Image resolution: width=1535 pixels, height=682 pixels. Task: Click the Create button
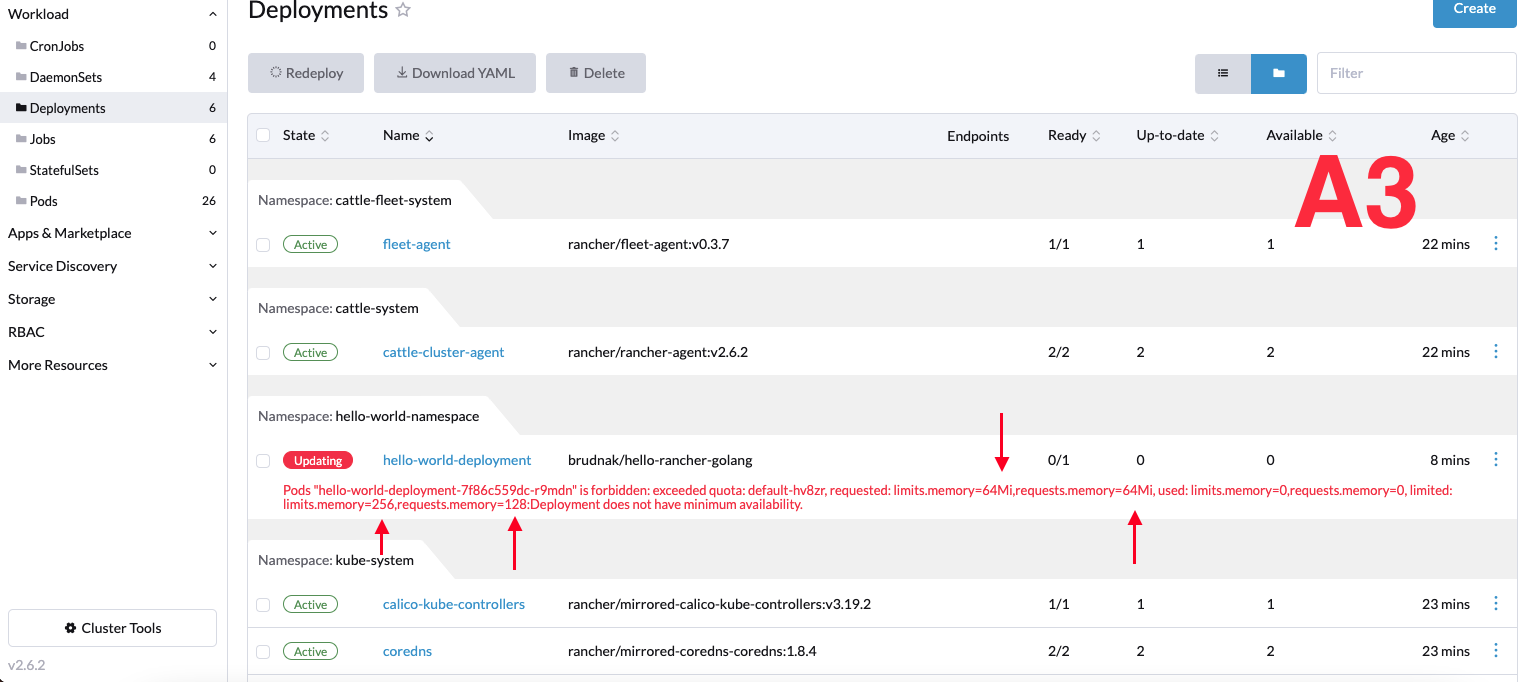[1473, 7]
